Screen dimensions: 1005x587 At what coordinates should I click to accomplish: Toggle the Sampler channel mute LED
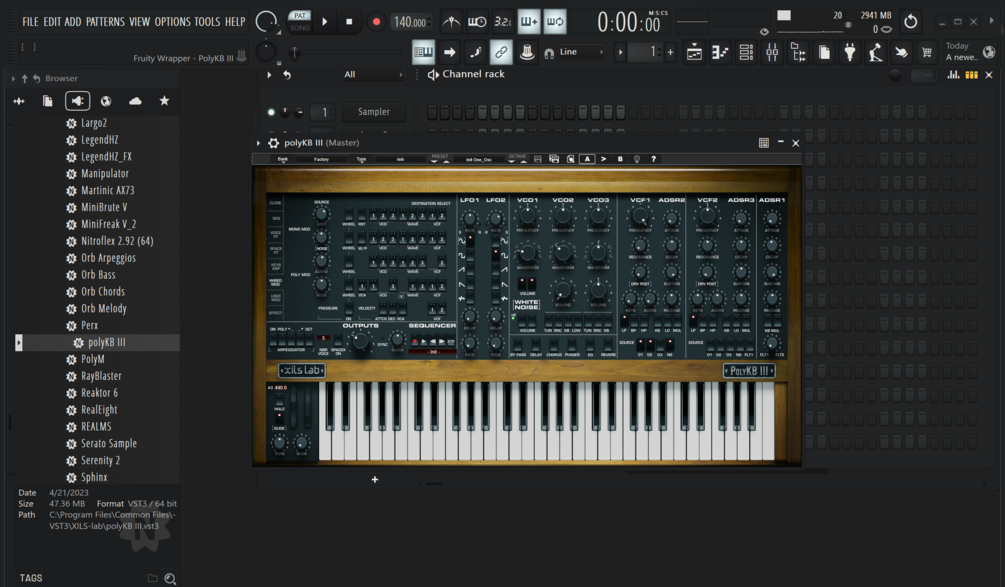271,112
